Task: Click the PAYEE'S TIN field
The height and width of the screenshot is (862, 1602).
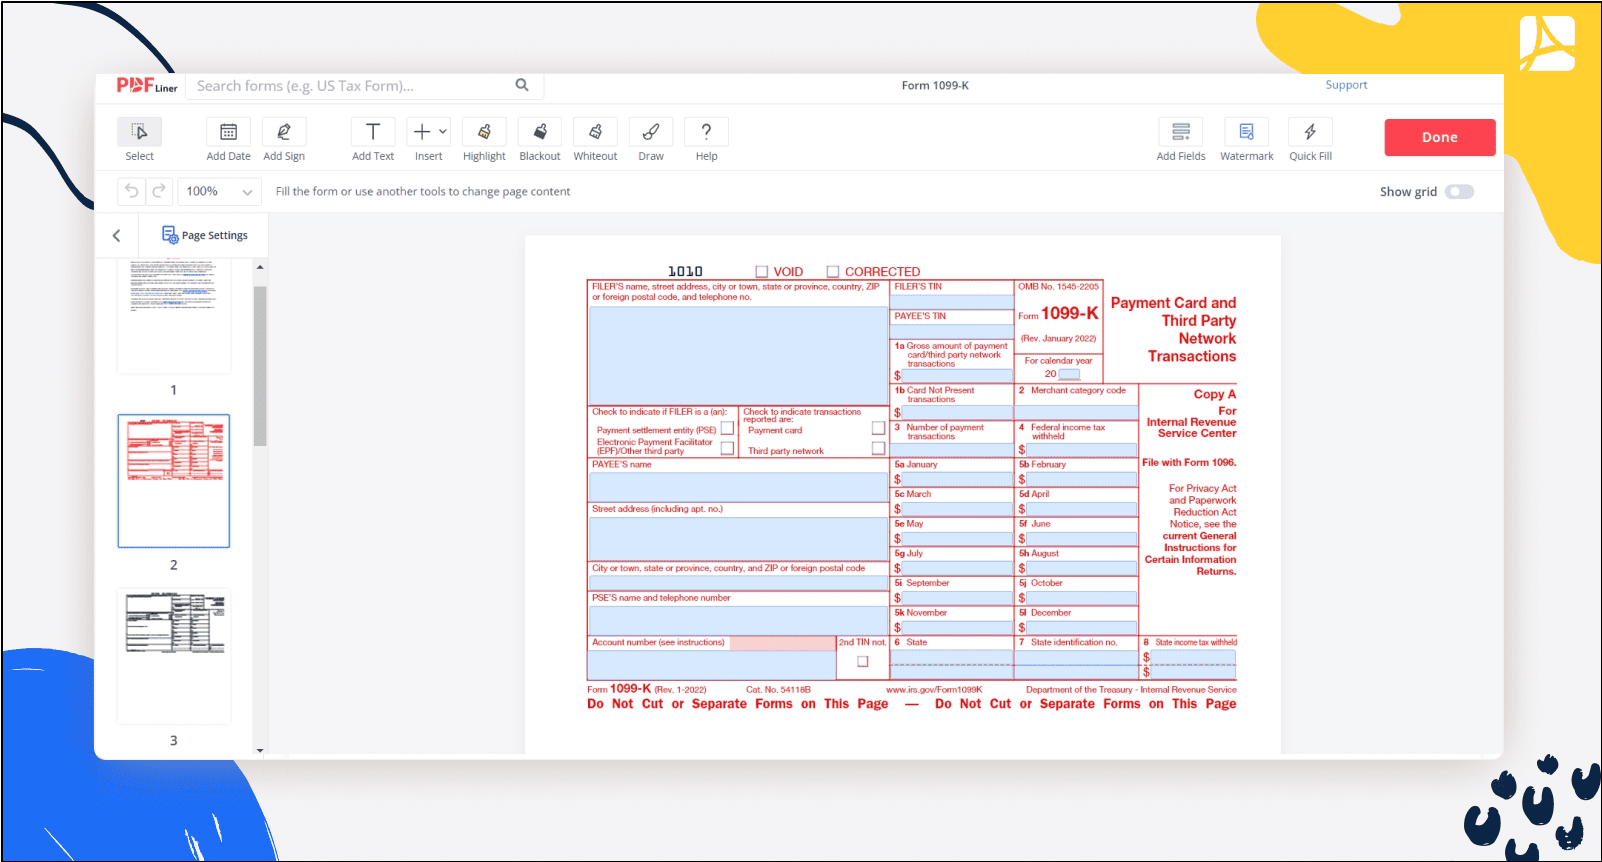Action: pos(952,331)
